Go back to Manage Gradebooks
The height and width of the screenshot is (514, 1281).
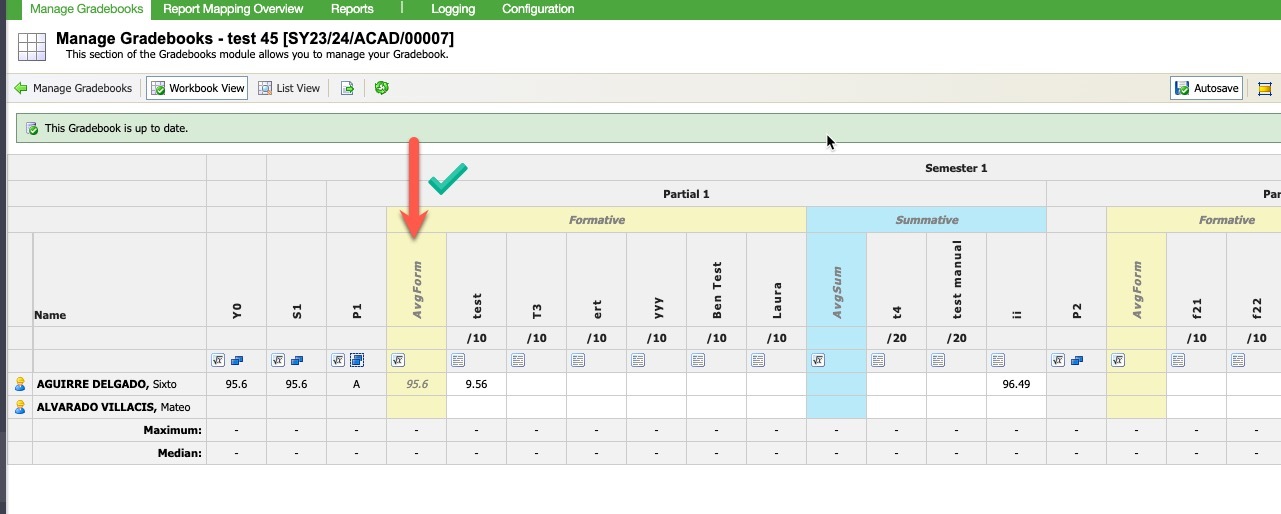(73, 88)
